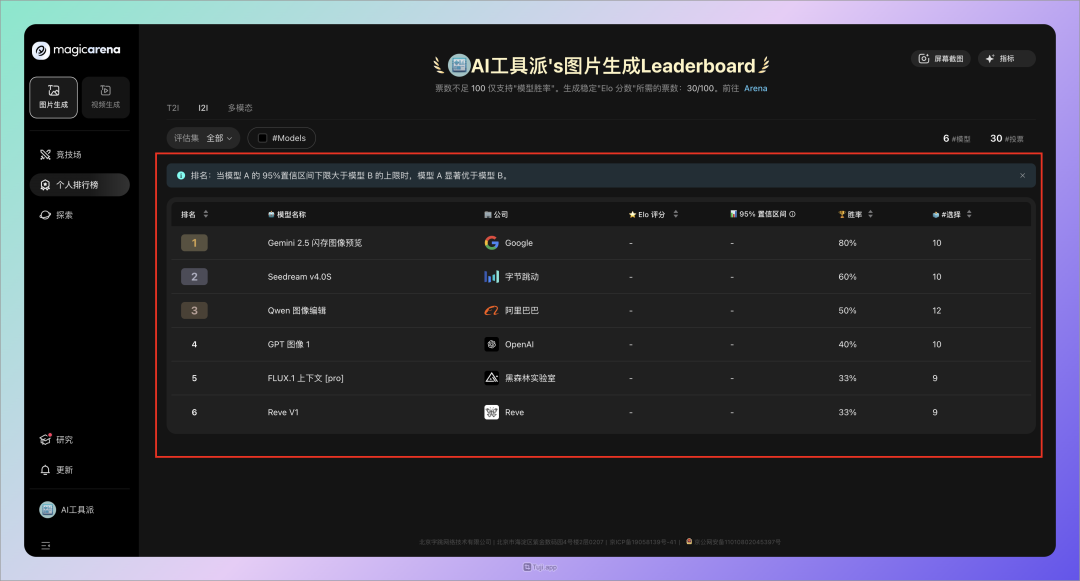The width and height of the screenshot is (1080, 581).
Task: Click the rank 3 bronze badge
Action: click(x=194, y=310)
